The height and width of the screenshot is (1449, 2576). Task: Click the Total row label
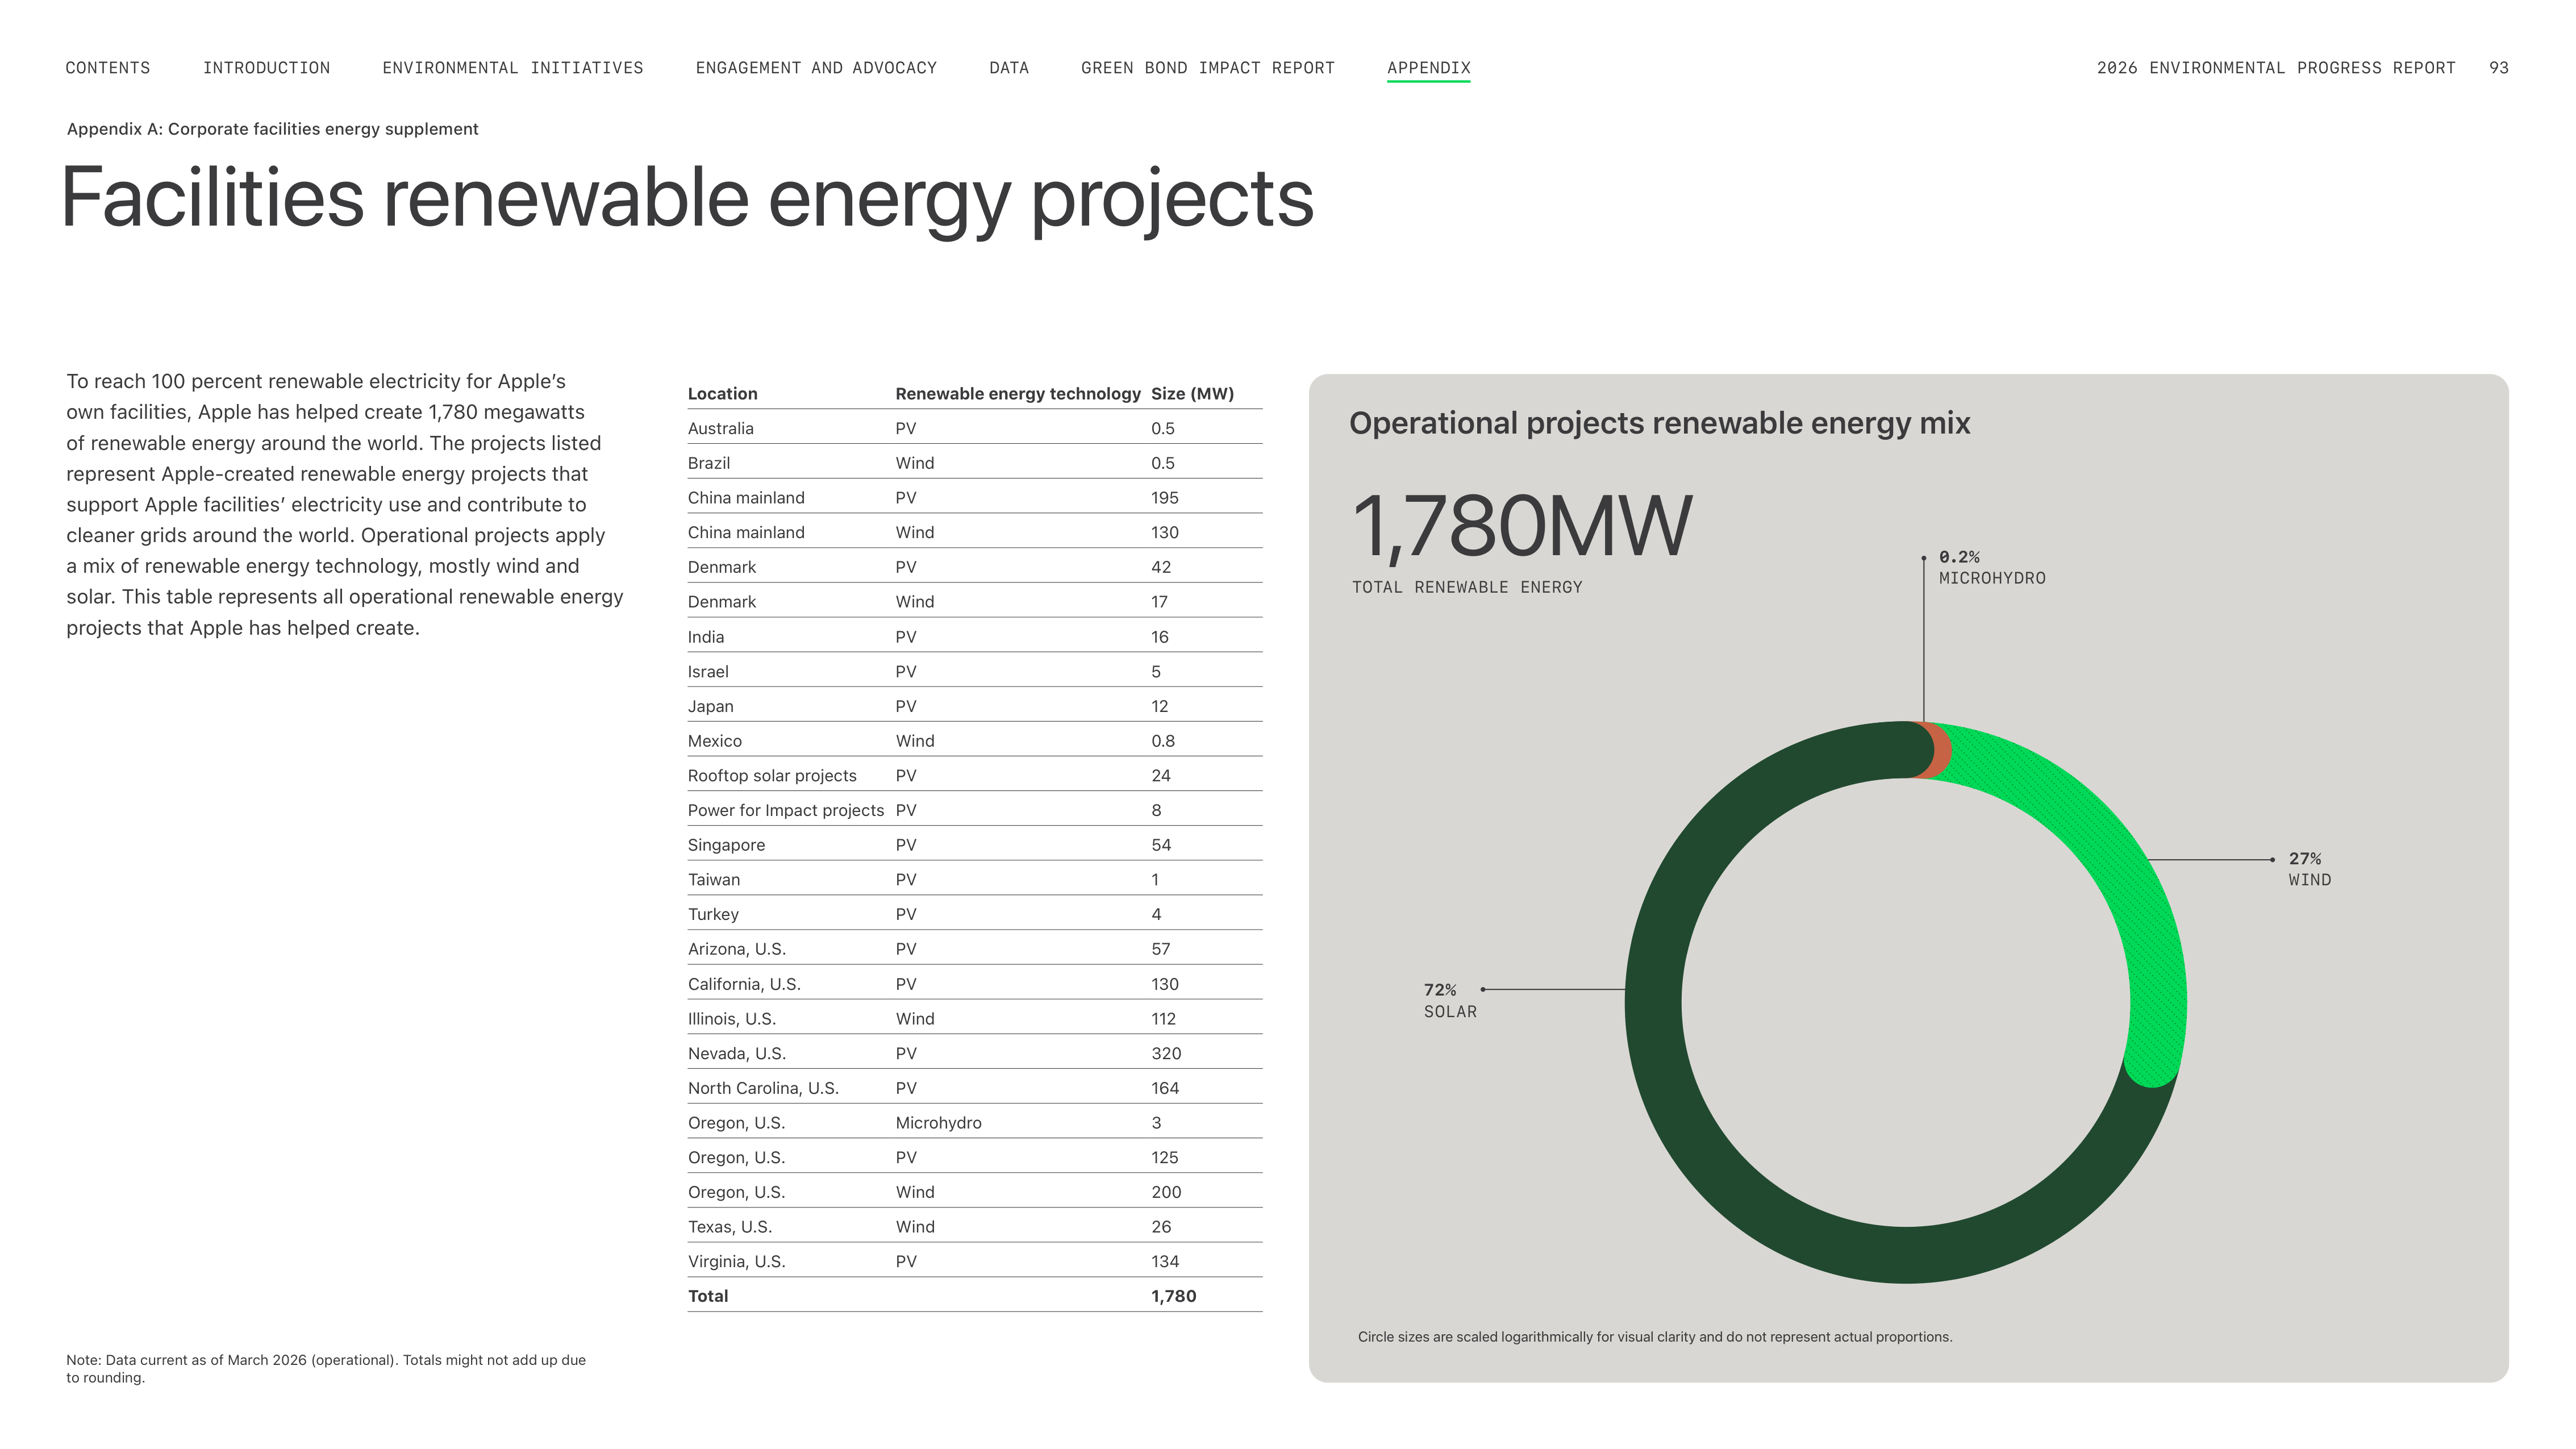click(707, 1296)
